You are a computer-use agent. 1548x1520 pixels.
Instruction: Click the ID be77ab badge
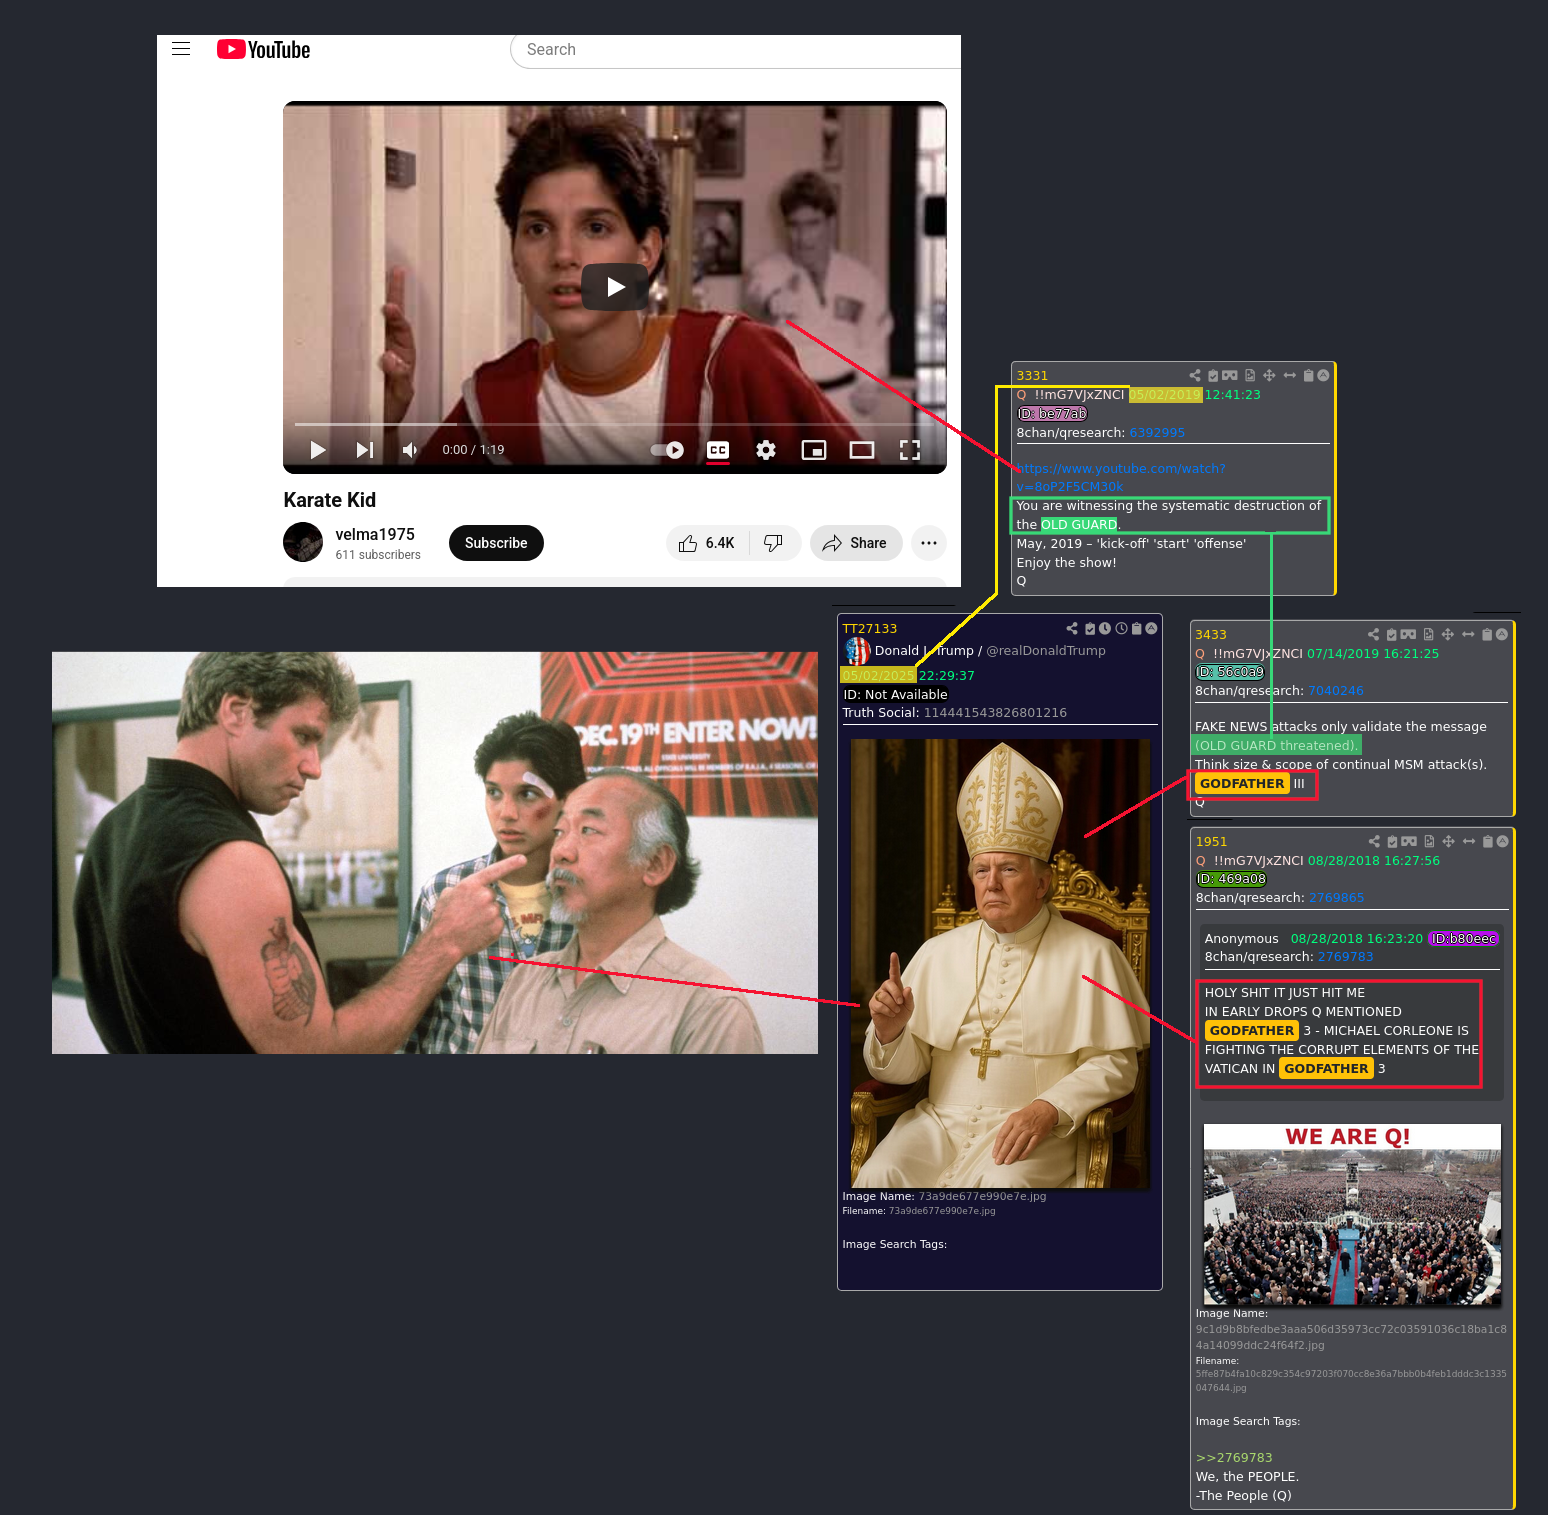[1052, 414]
